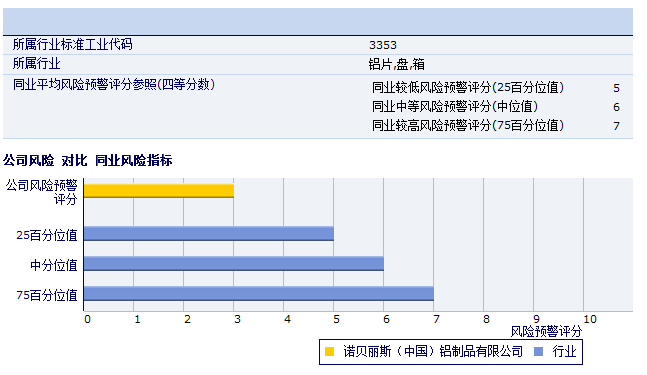Click the 同业较低风险预警评分(25百分位值) row
This screenshot has width=647, height=375.
point(496,87)
